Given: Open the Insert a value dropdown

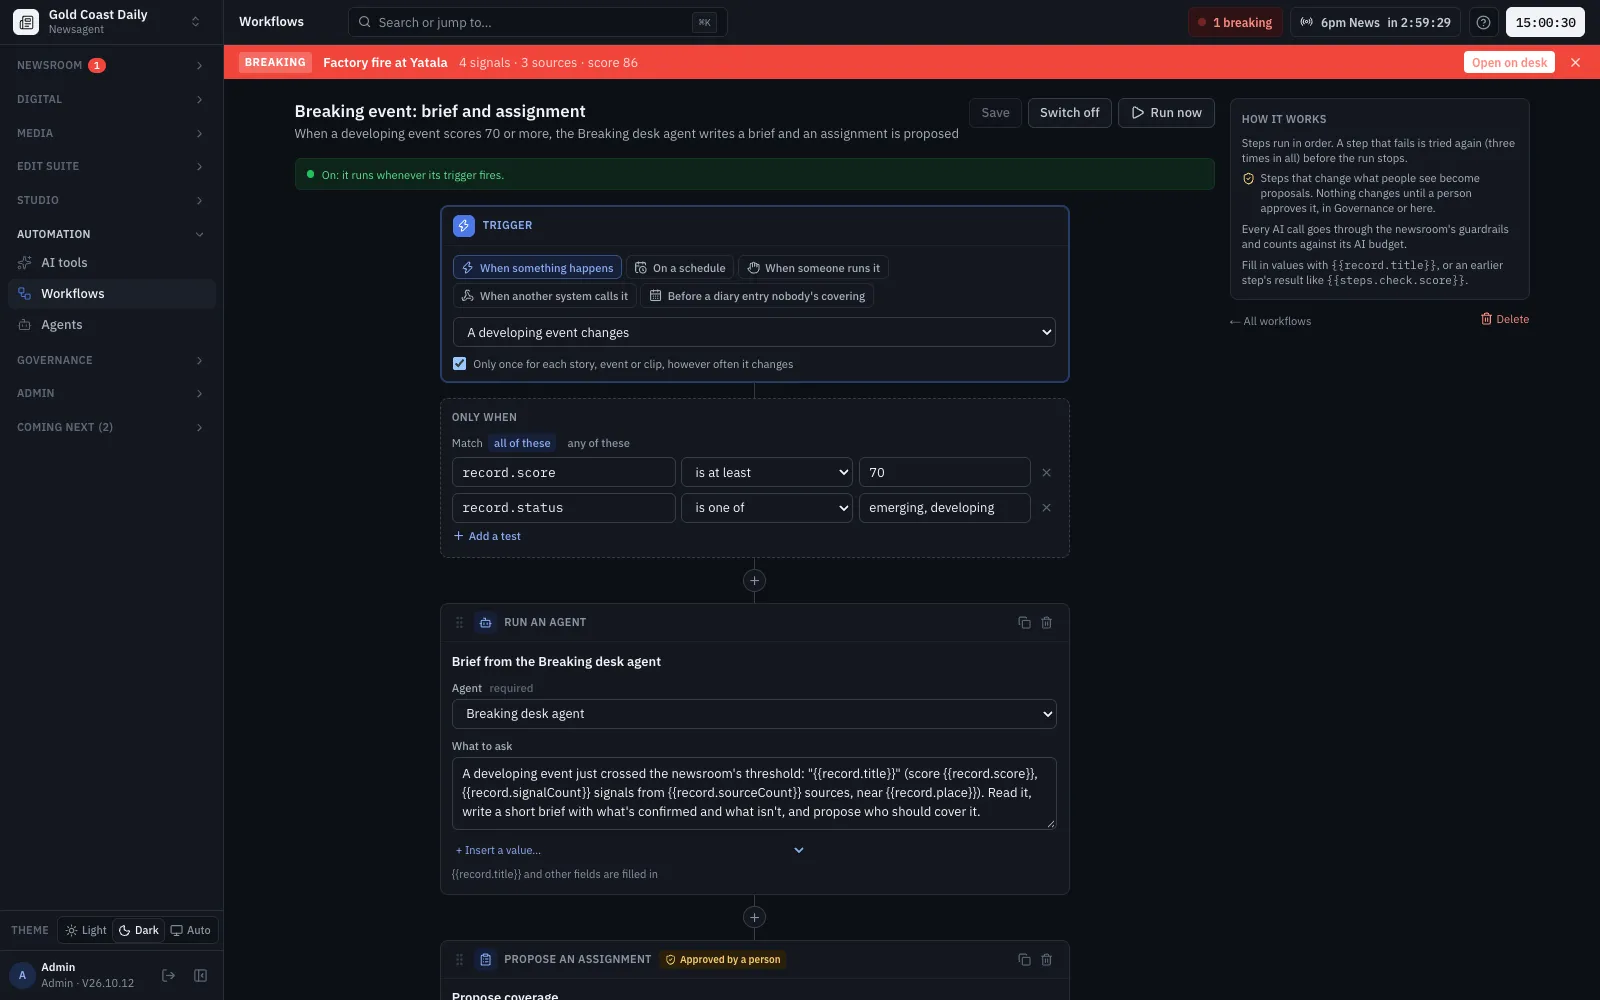Looking at the screenshot, I should pyautogui.click(x=630, y=850).
